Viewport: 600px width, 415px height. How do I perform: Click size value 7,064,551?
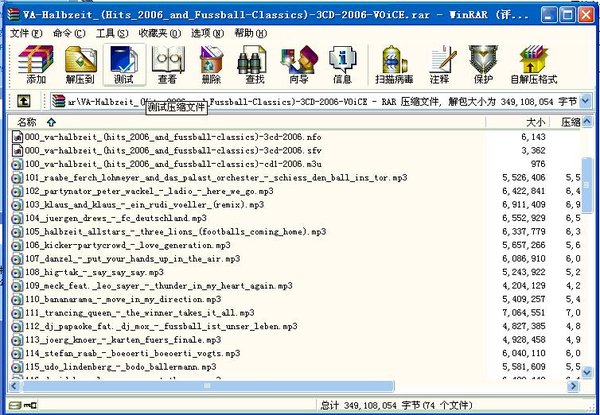(x=524, y=313)
